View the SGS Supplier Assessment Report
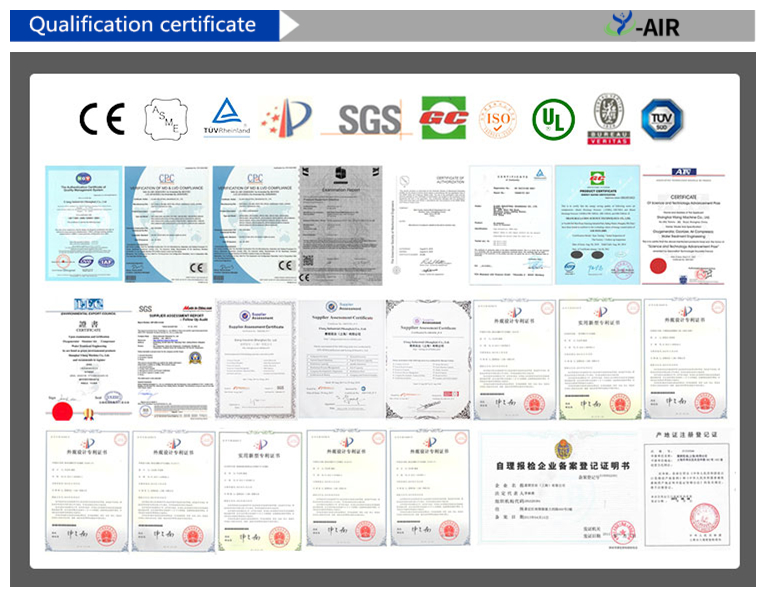The height and width of the screenshot is (597, 766). tap(173, 361)
